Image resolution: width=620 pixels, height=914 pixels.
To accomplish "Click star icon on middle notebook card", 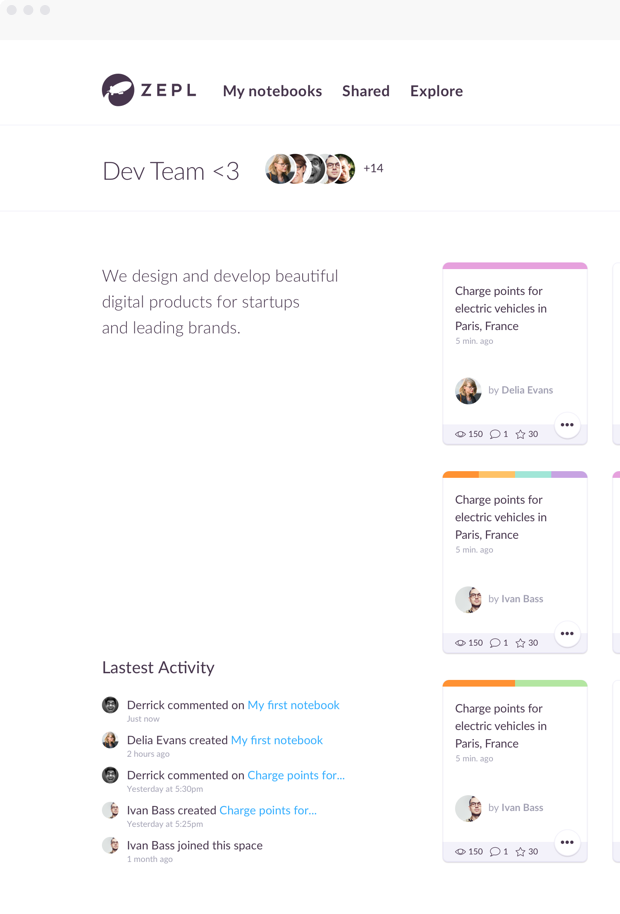I will point(521,643).
